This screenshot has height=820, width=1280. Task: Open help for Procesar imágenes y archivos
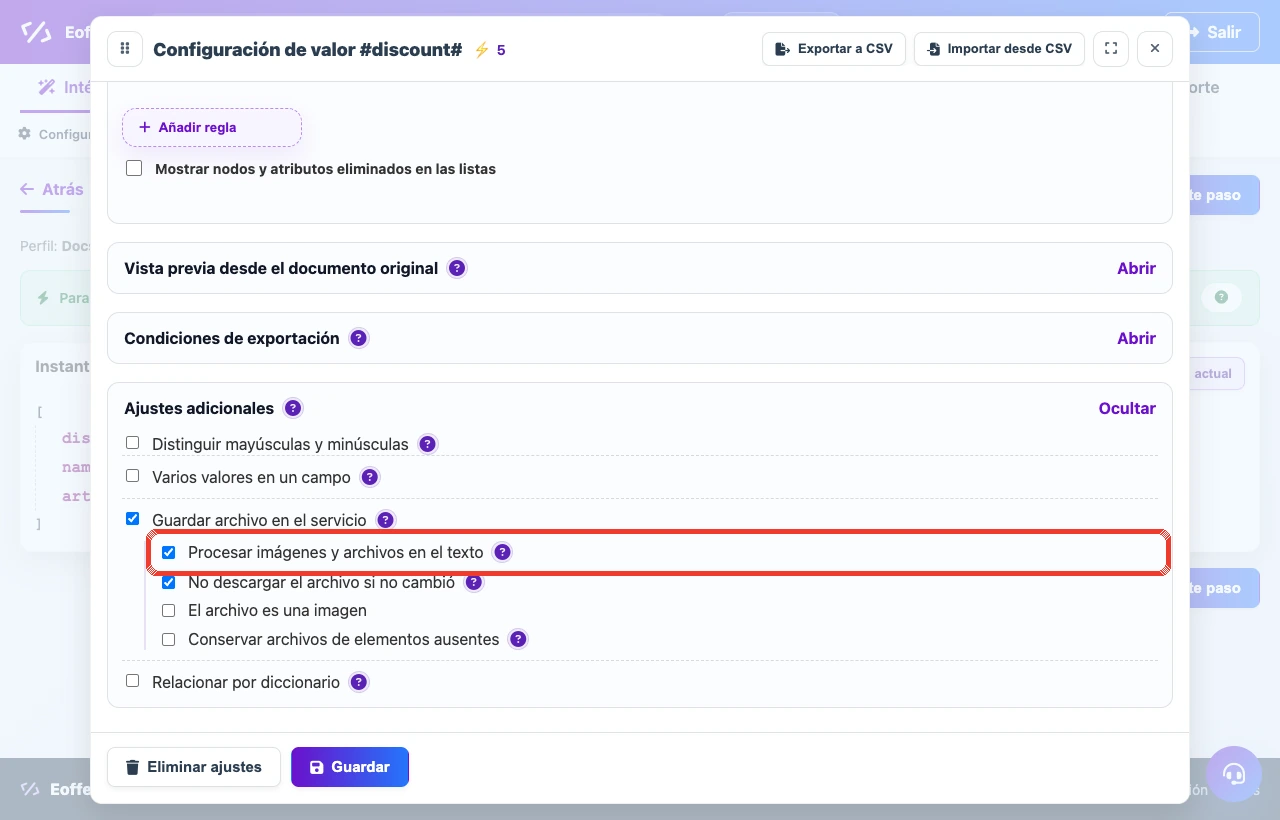click(x=503, y=552)
